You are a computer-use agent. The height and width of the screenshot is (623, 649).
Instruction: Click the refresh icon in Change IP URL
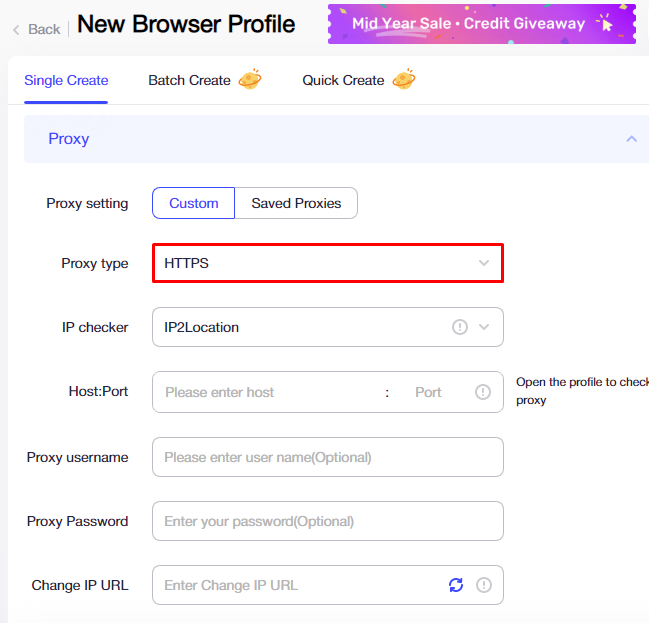point(456,585)
